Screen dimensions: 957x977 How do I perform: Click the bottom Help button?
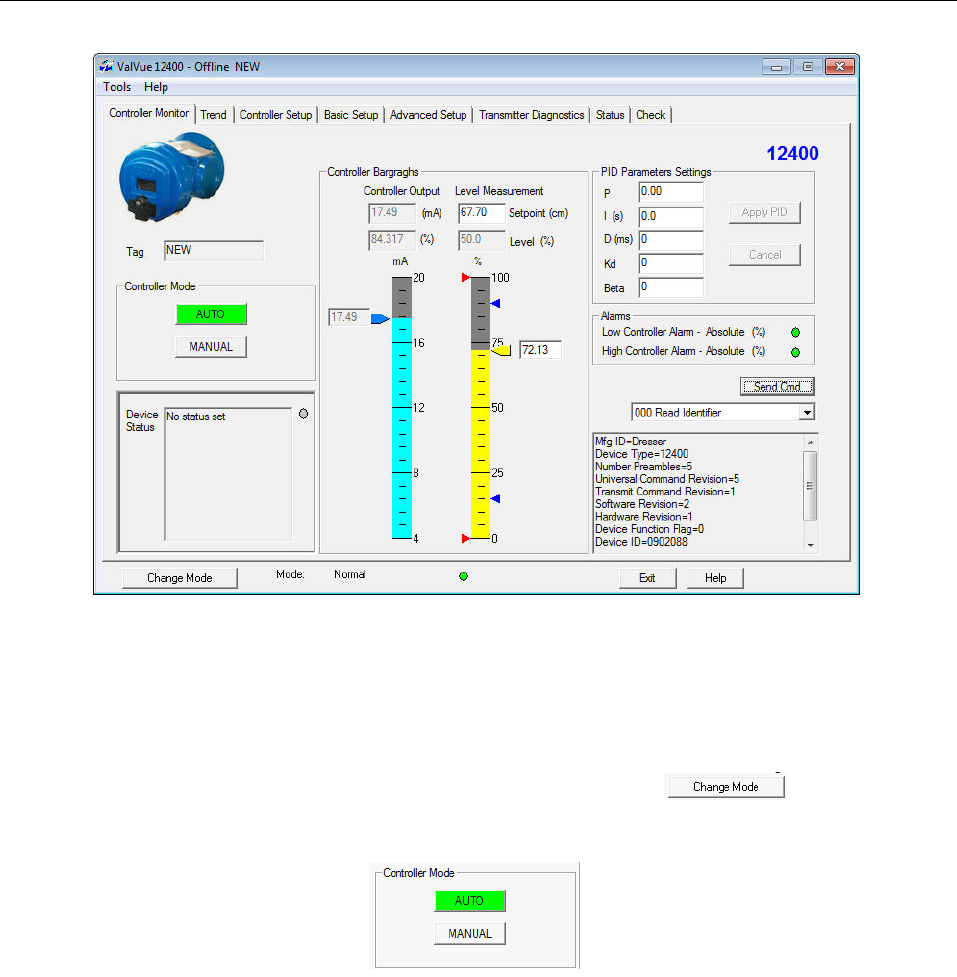tap(715, 578)
